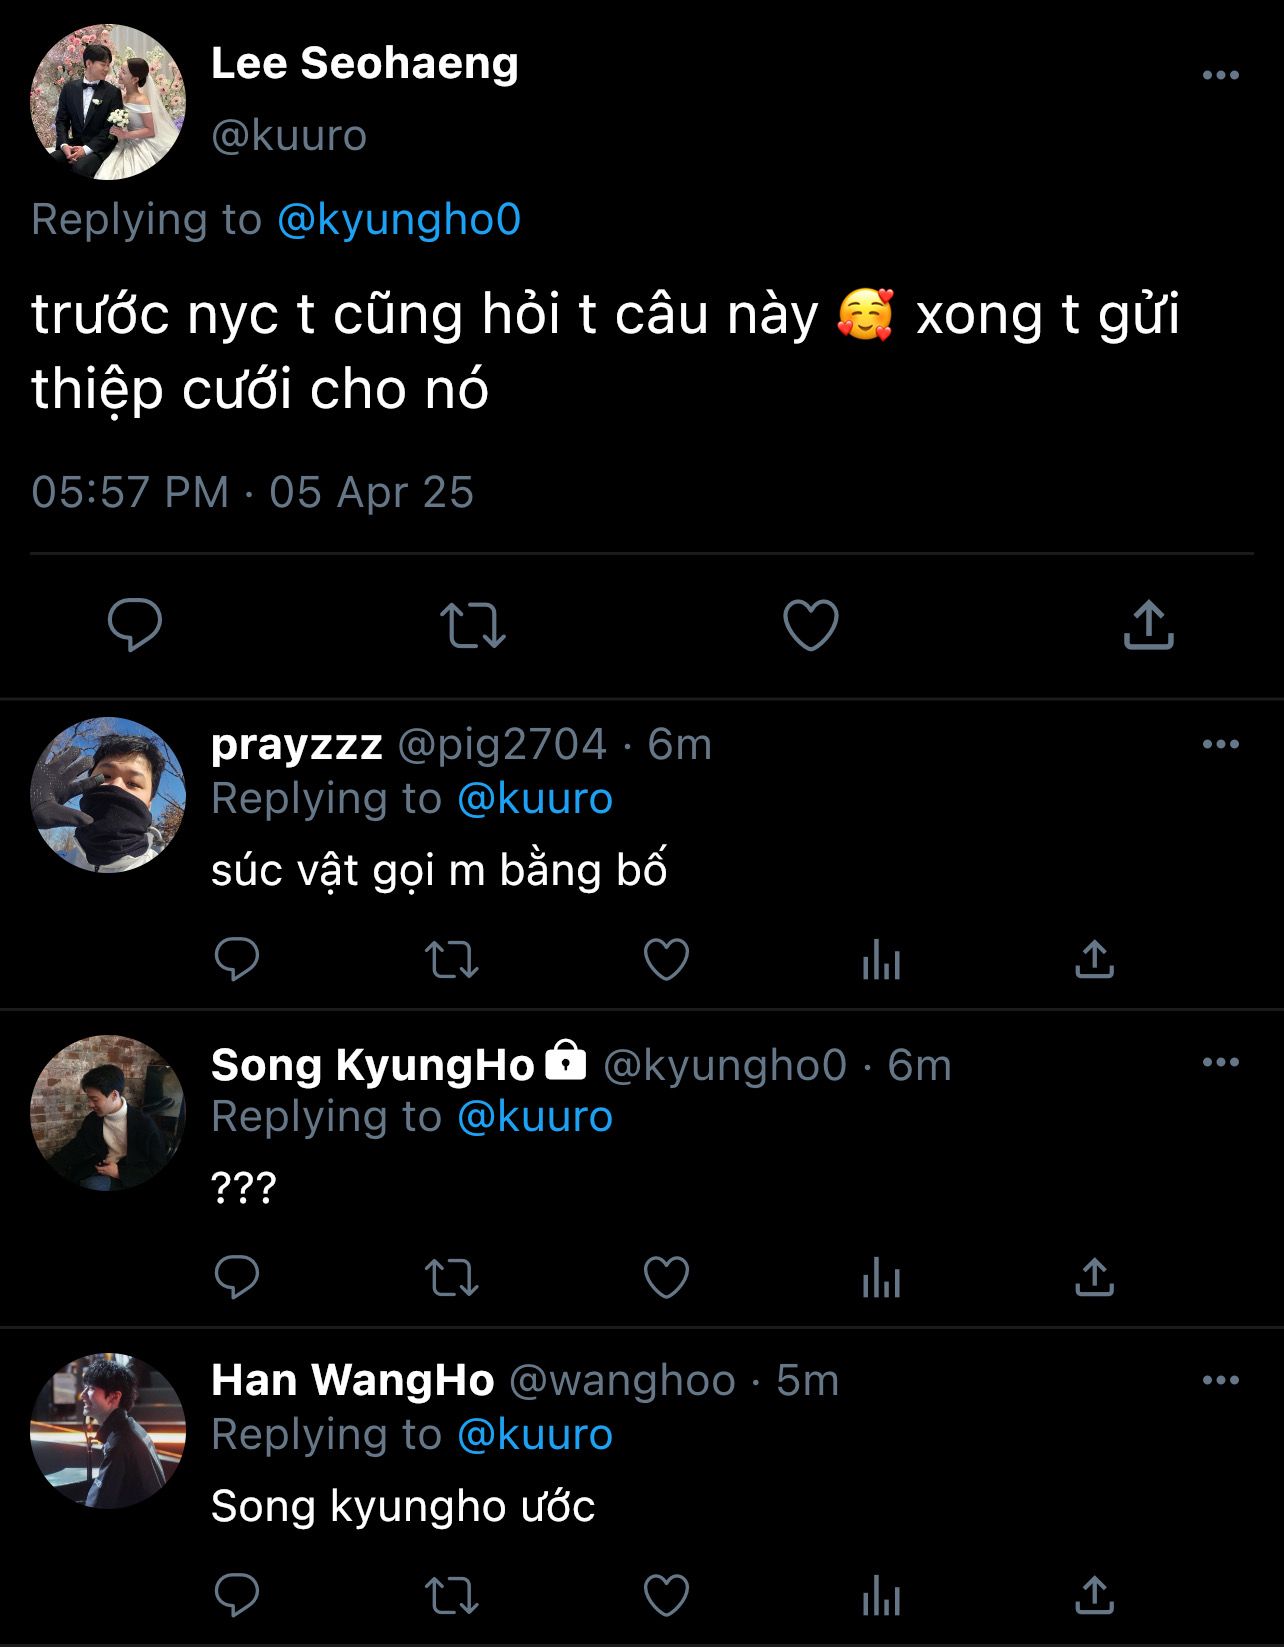Open the @kyungho0 mention link
1284x1647 pixels.
point(398,220)
